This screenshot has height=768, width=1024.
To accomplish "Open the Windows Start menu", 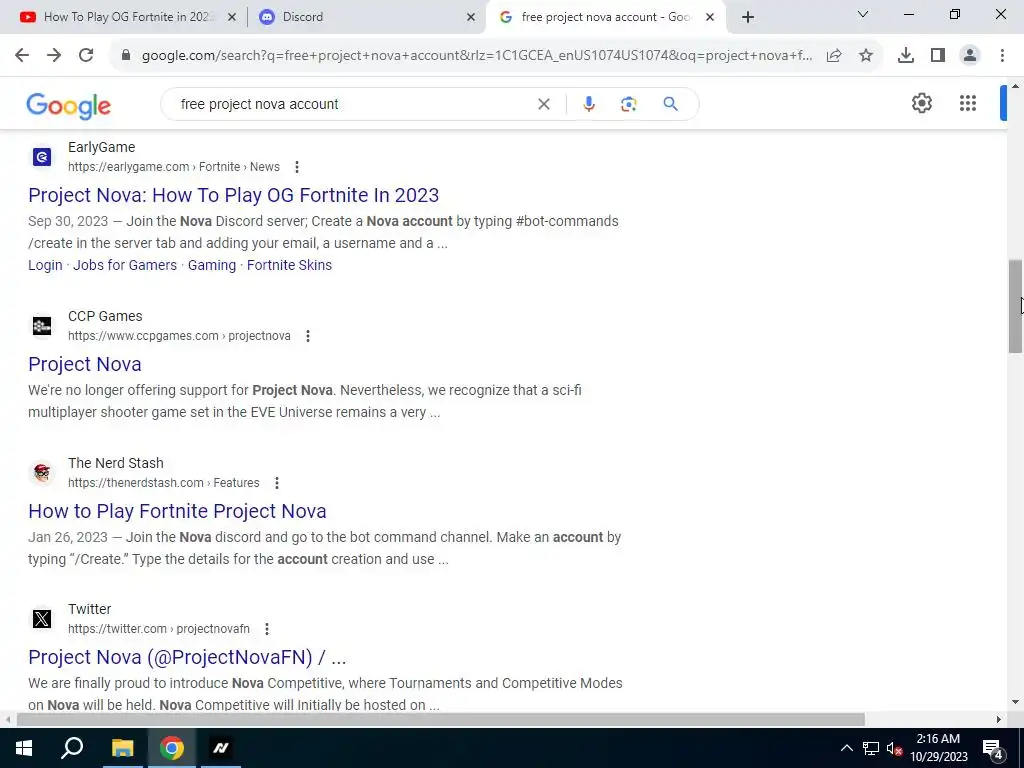I will (24, 748).
